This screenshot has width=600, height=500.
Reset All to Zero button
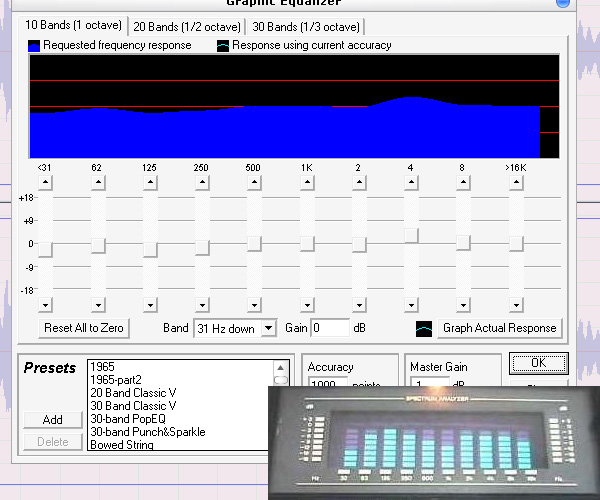(x=84, y=328)
